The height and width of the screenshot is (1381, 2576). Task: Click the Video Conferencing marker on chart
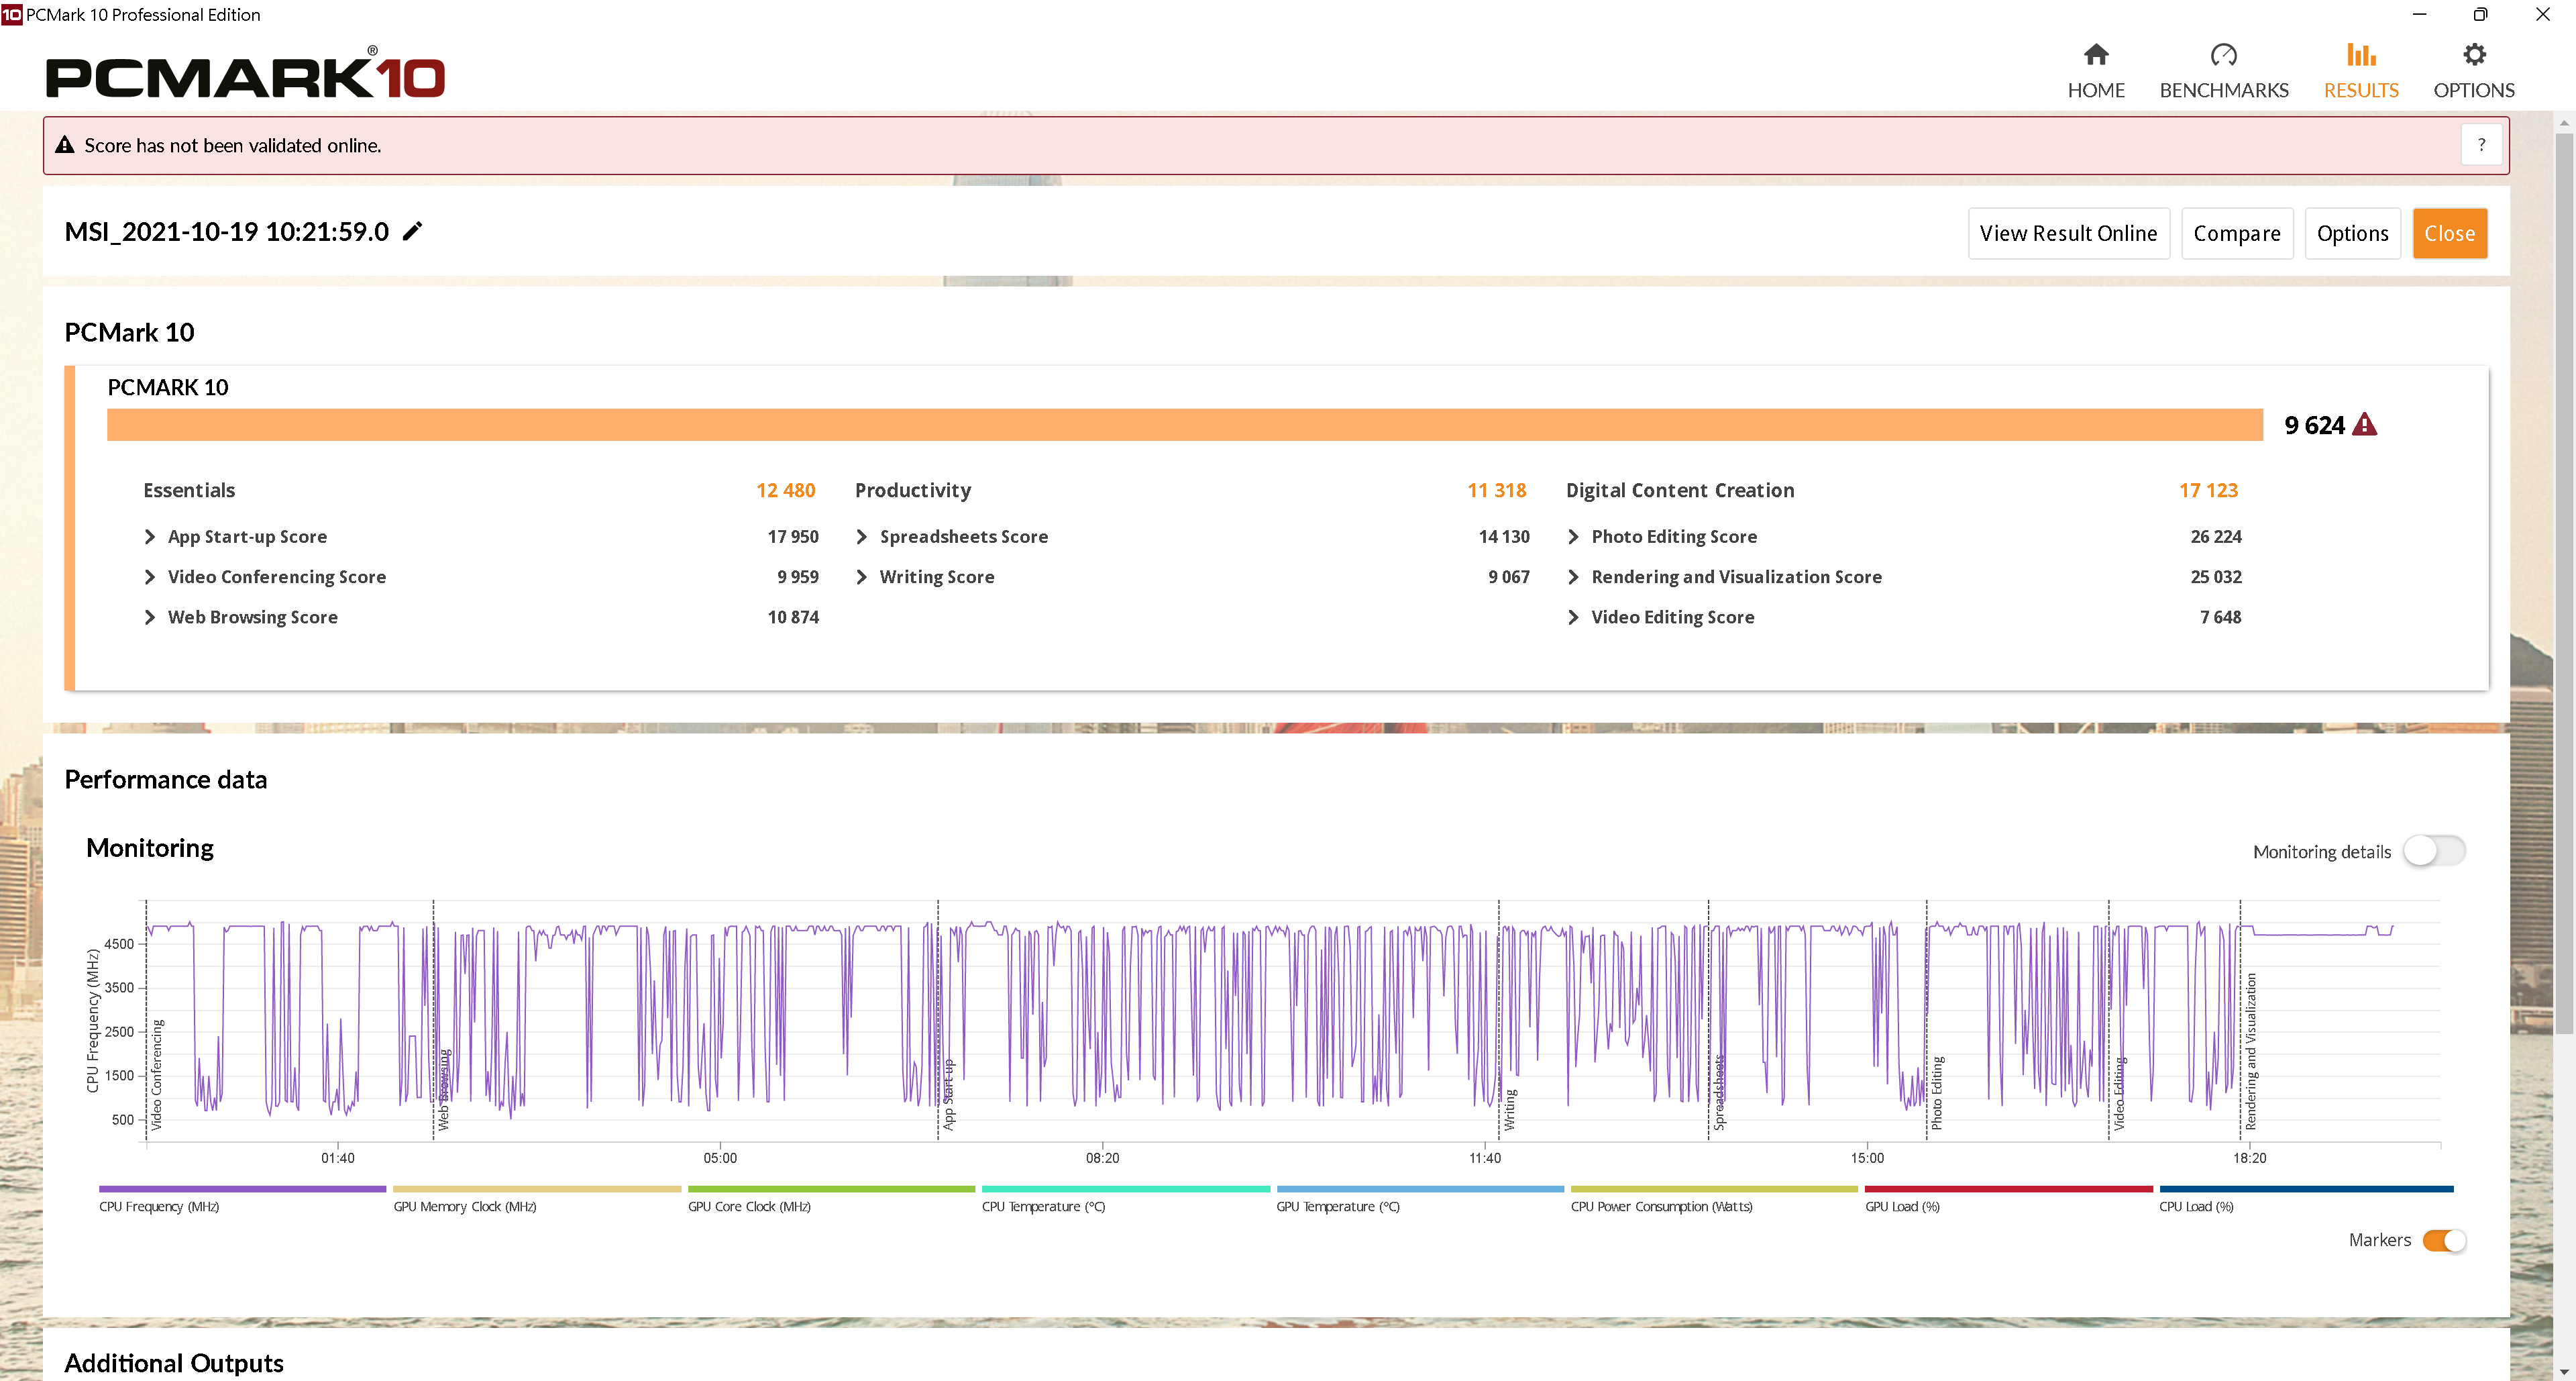156,1075
